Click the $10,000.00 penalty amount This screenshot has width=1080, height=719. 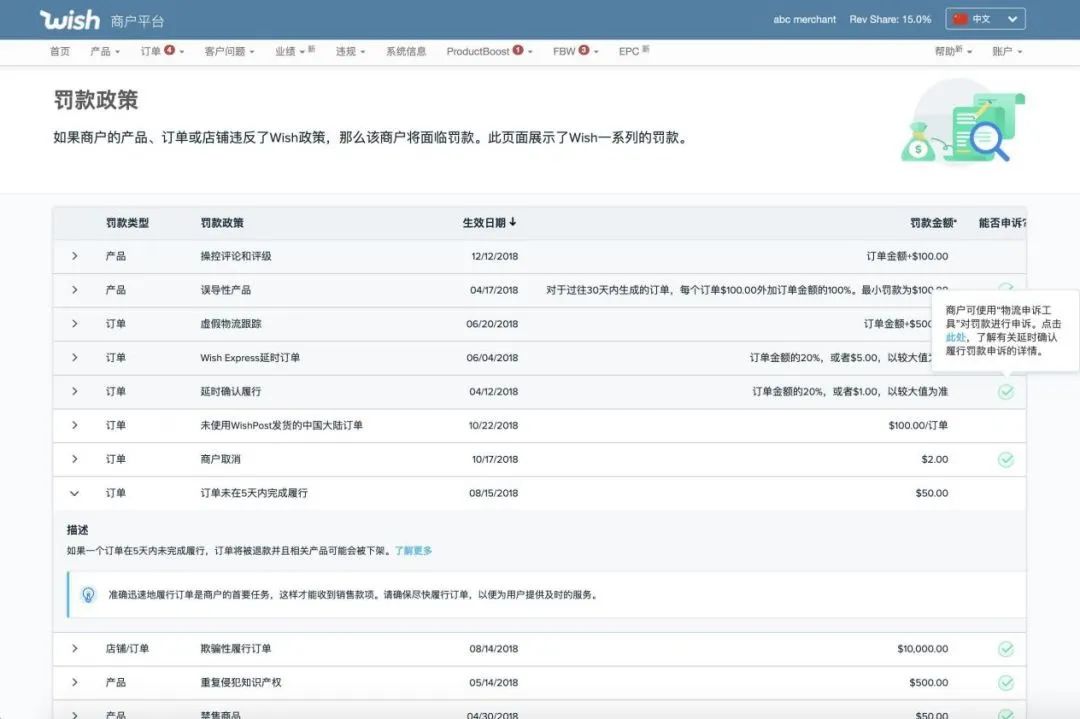tap(922, 649)
